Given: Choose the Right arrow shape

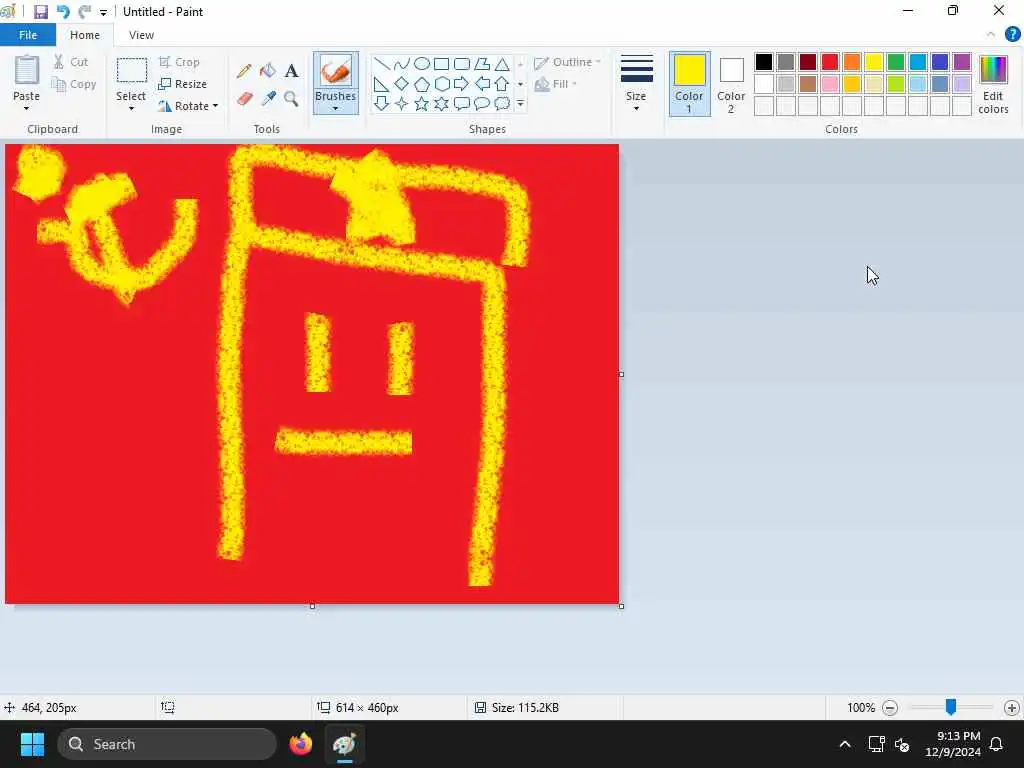Looking at the screenshot, I should 462,84.
